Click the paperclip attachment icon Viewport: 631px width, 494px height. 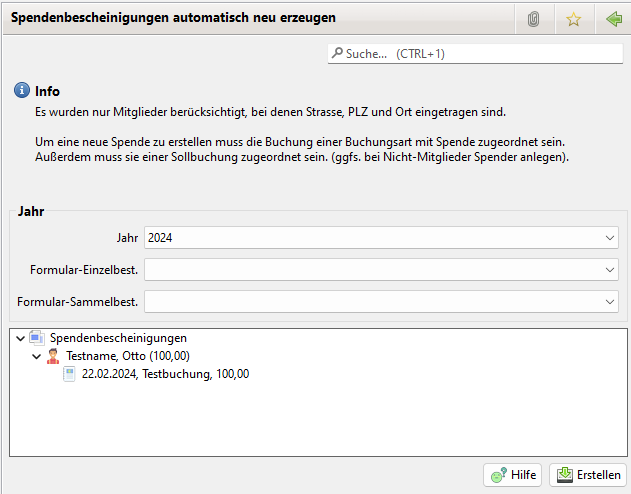534,19
